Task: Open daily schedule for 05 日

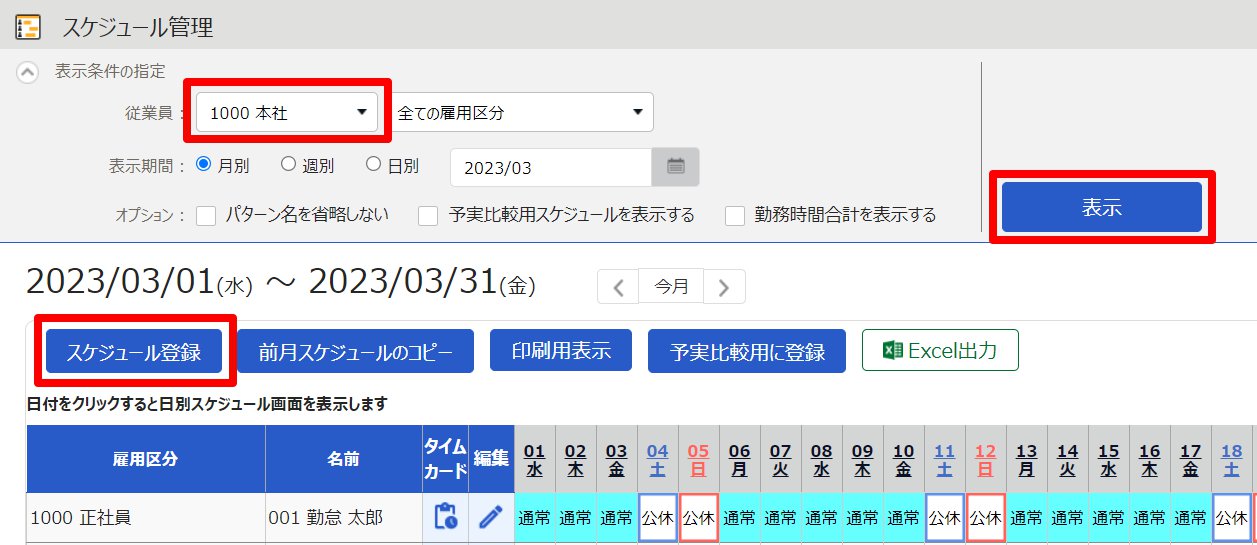Action: 699,459
